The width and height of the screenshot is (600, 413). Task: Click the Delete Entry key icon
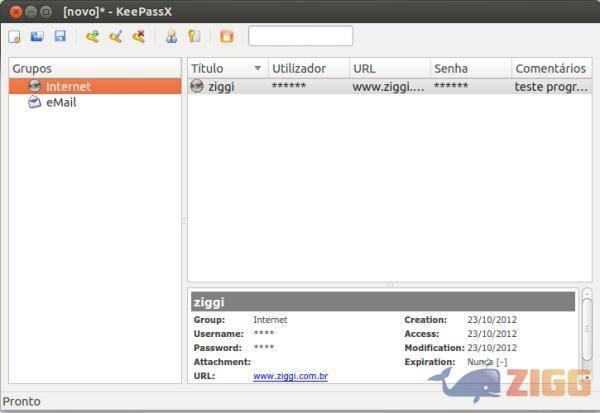point(138,37)
